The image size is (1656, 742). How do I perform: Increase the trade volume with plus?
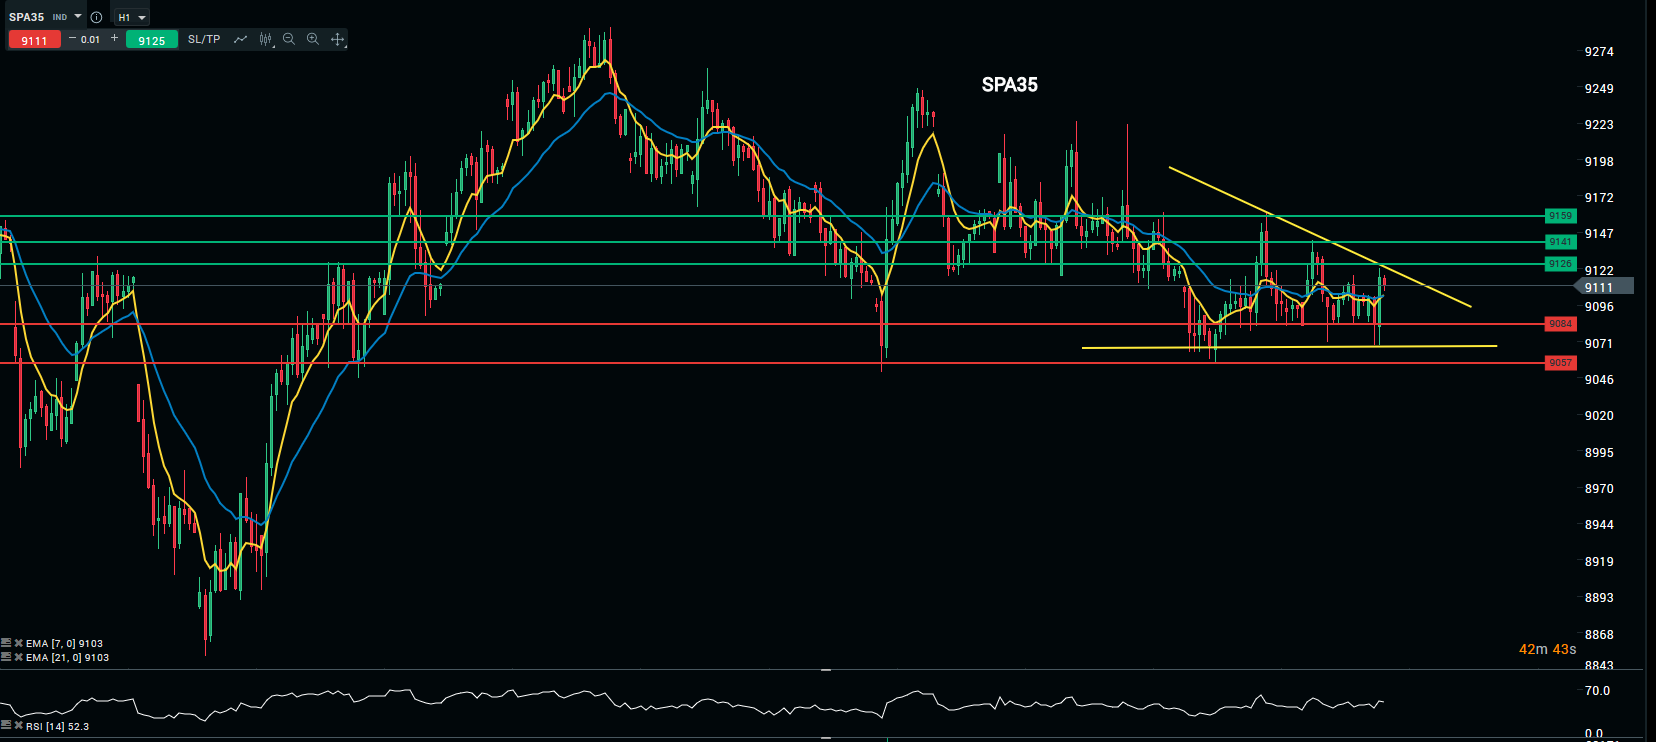tap(115, 39)
